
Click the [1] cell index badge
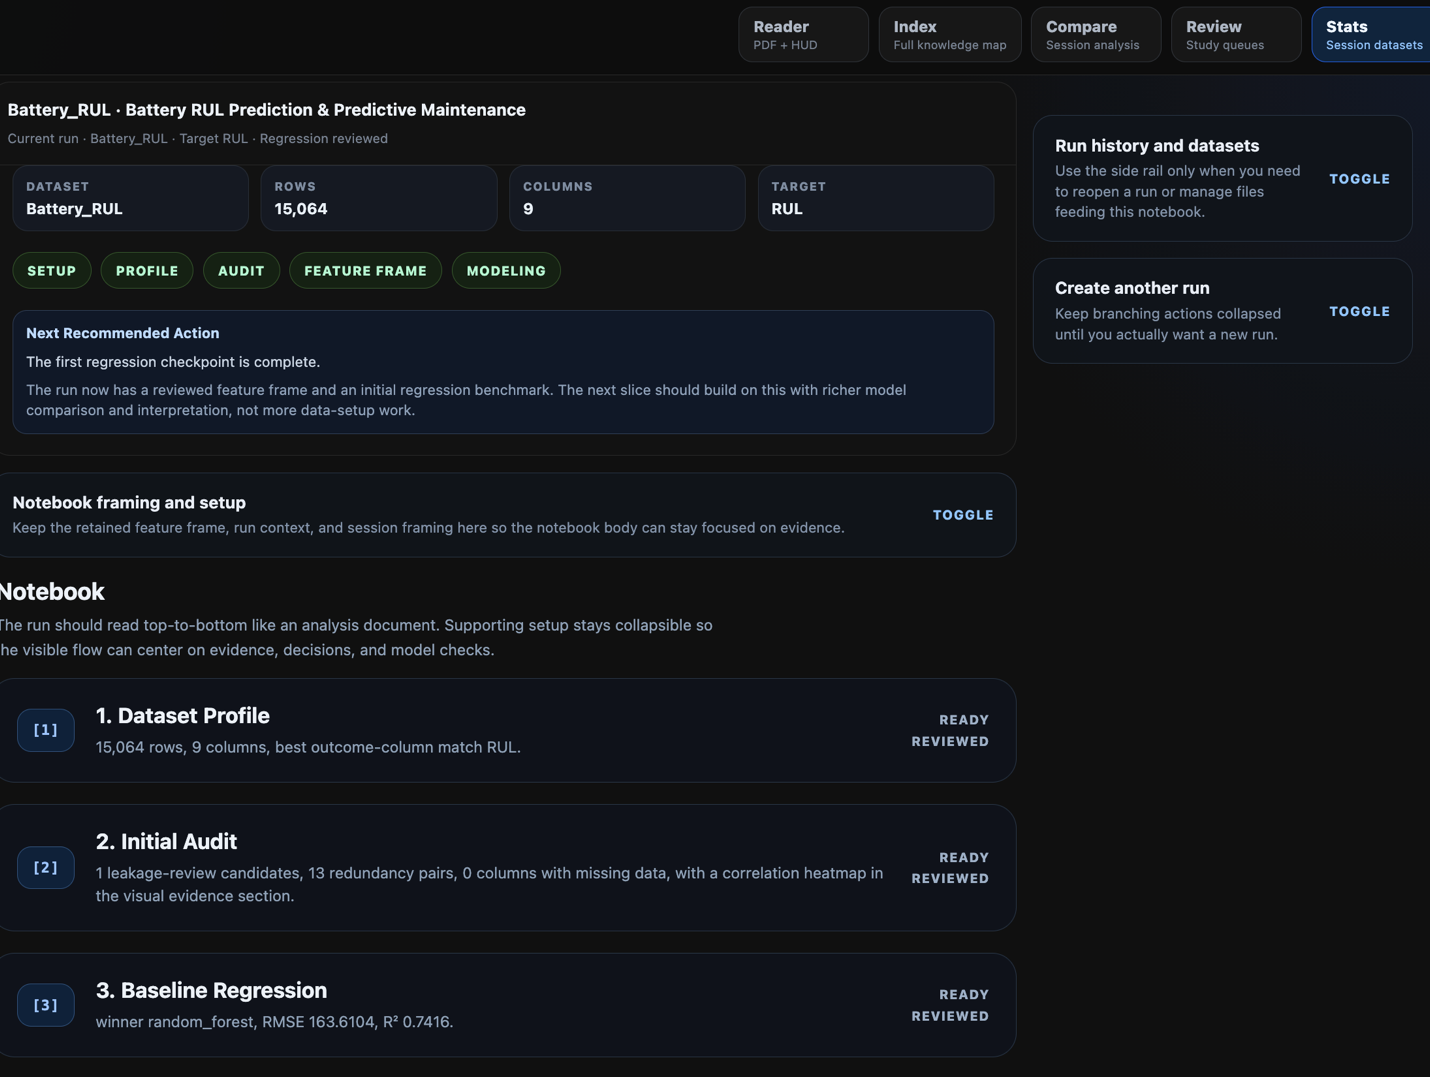pyautogui.click(x=46, y=730)
